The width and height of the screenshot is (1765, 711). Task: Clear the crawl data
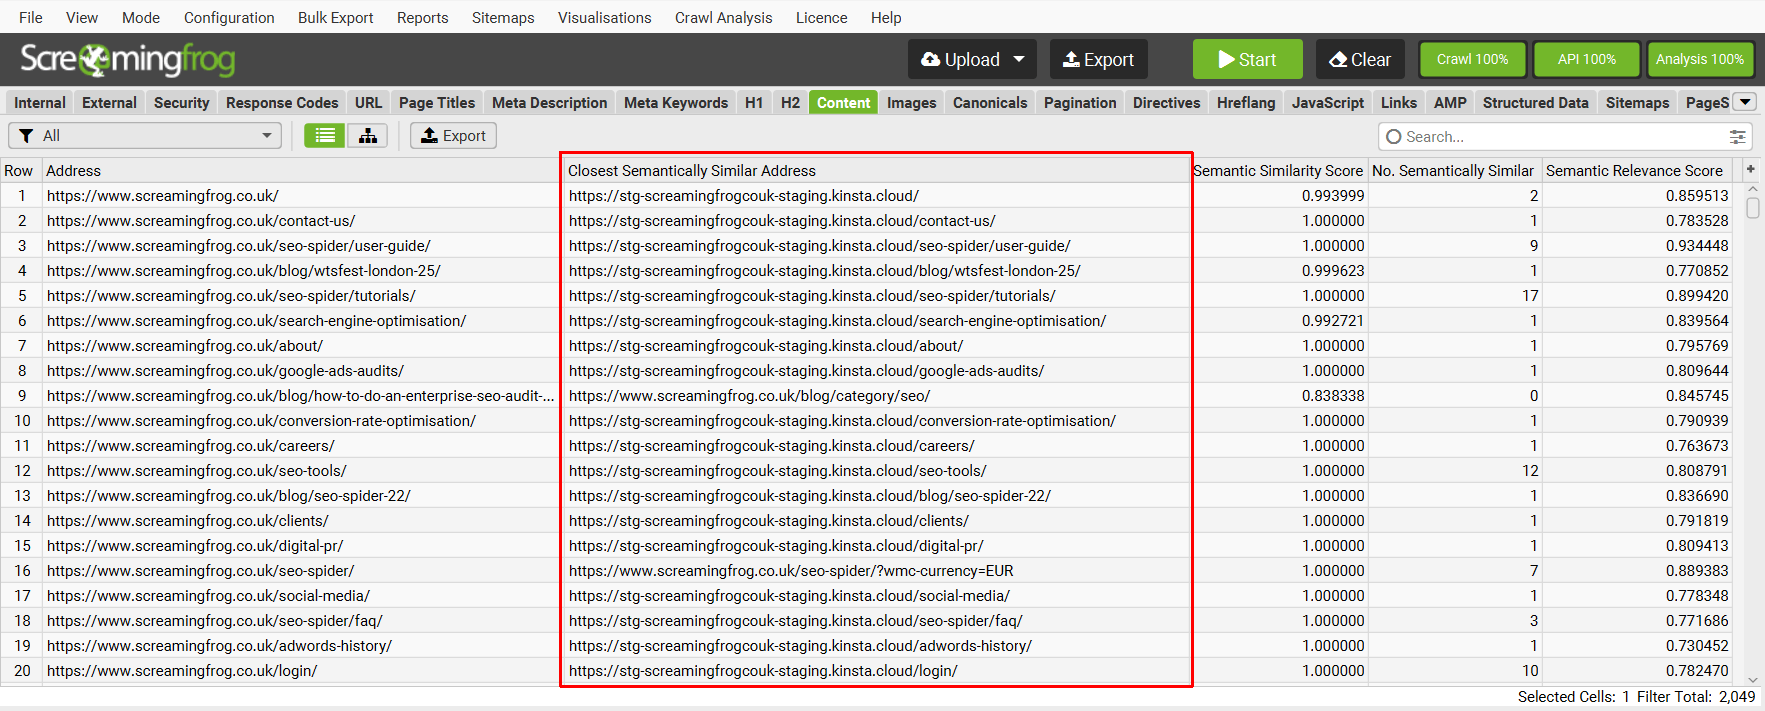1360,59
